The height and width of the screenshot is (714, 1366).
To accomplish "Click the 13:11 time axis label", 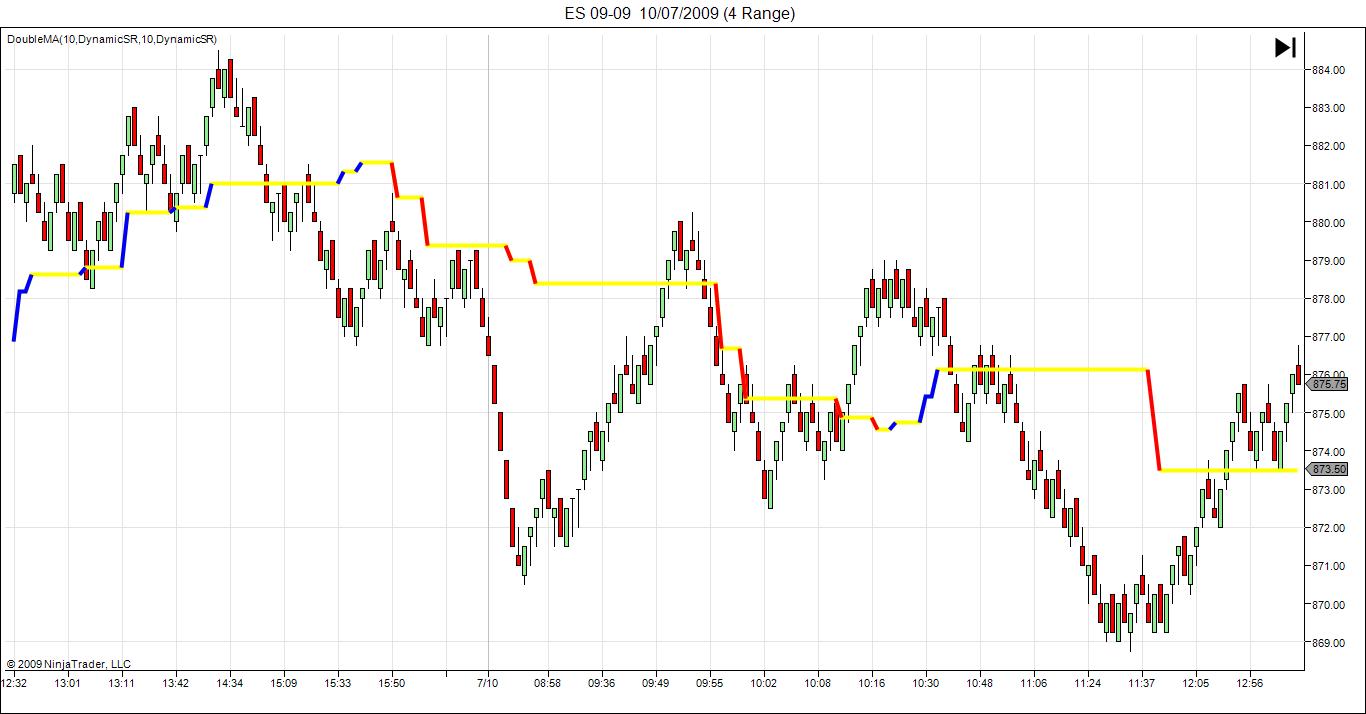I will [x=122, y=684].
